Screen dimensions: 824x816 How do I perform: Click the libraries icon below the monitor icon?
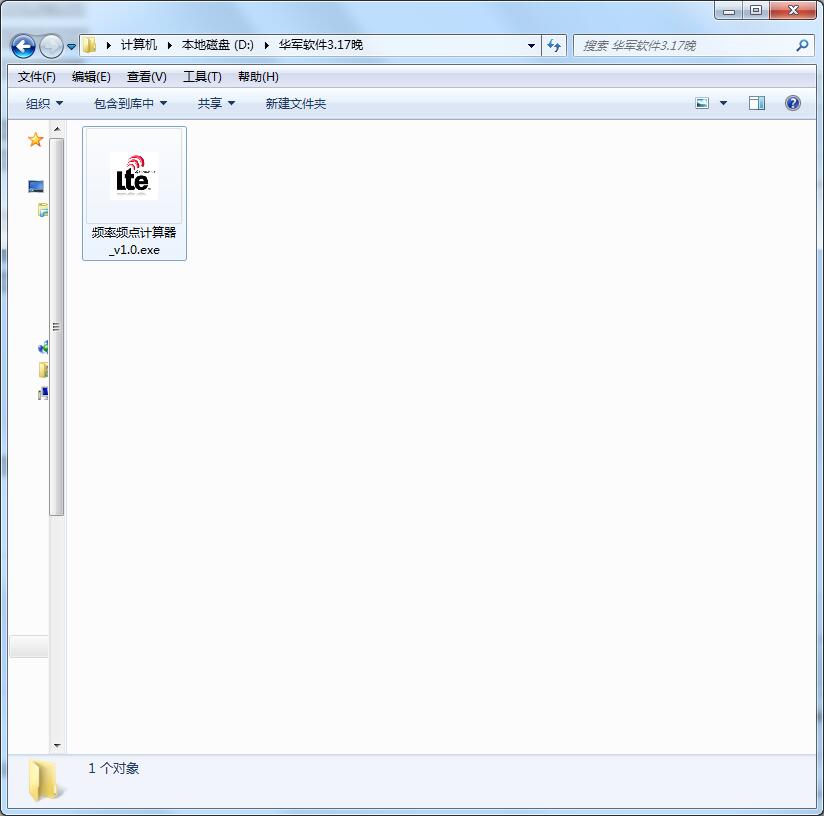tap(43, 210)
